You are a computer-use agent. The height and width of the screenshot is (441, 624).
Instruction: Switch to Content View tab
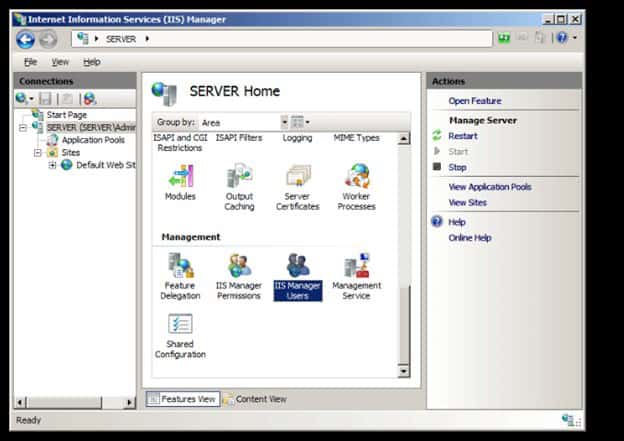[255, 399]
